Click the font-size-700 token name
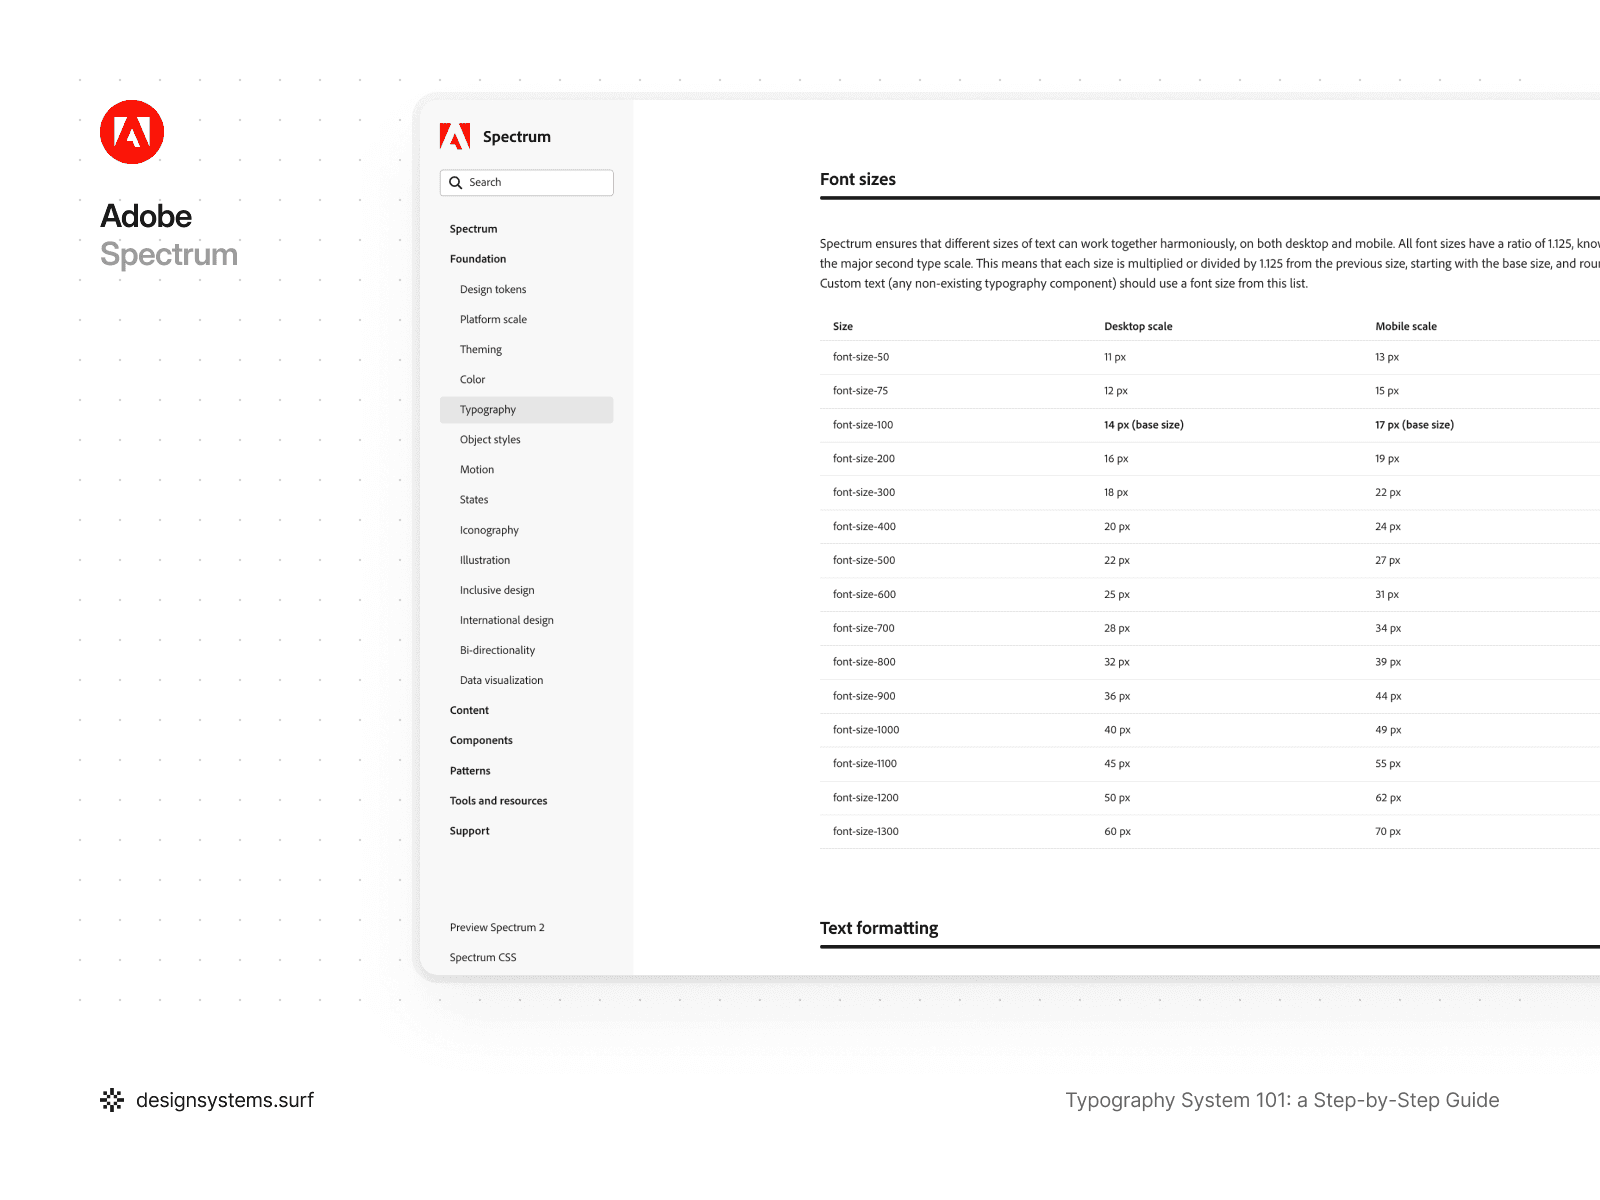The height and width of the screenshot is (1200, 1600). click(864, 628)
